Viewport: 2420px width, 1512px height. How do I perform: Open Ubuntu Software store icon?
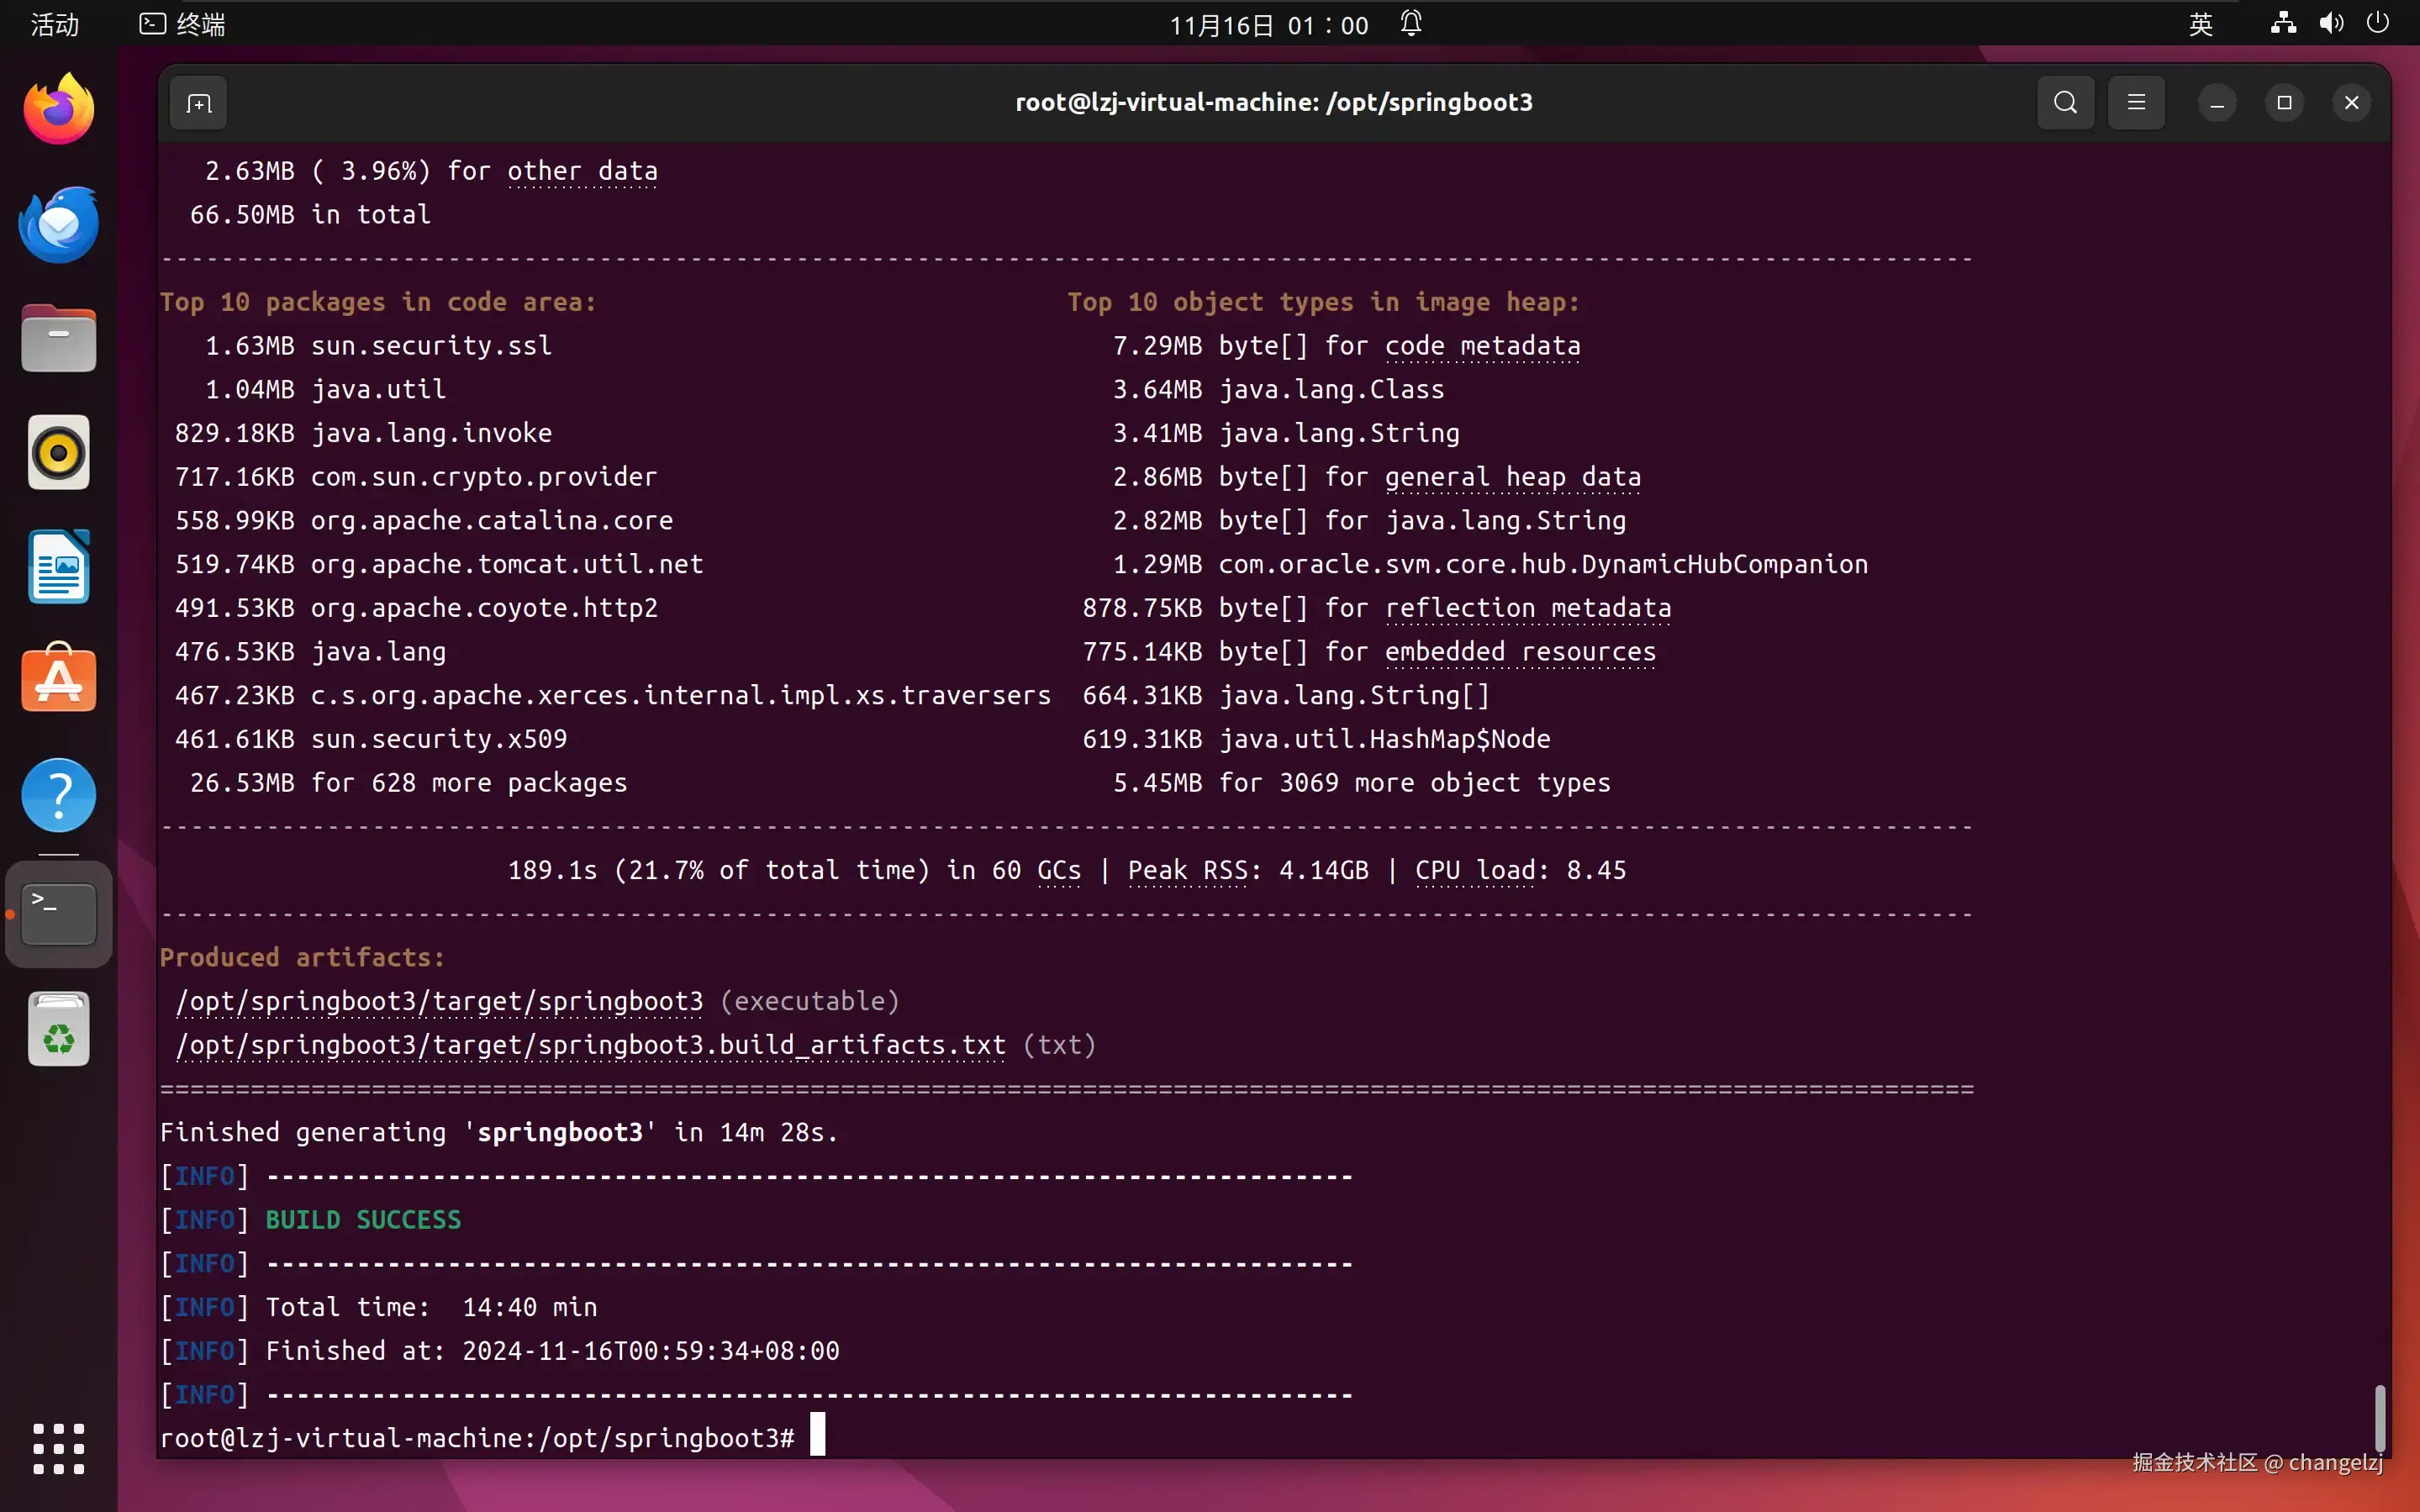[x=59, y=680]
